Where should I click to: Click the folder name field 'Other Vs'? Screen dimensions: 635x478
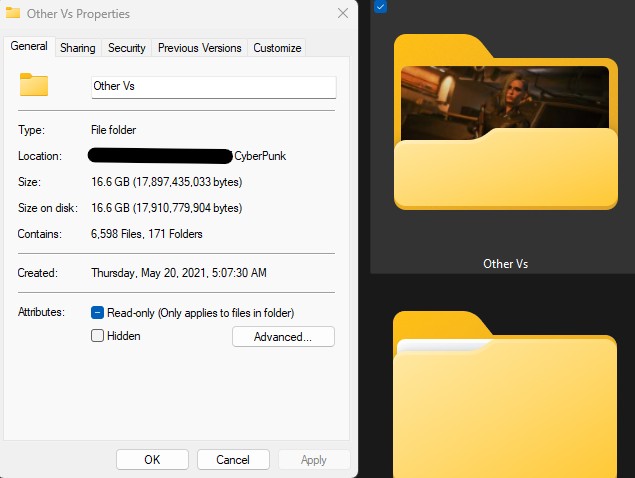[214, 87]
